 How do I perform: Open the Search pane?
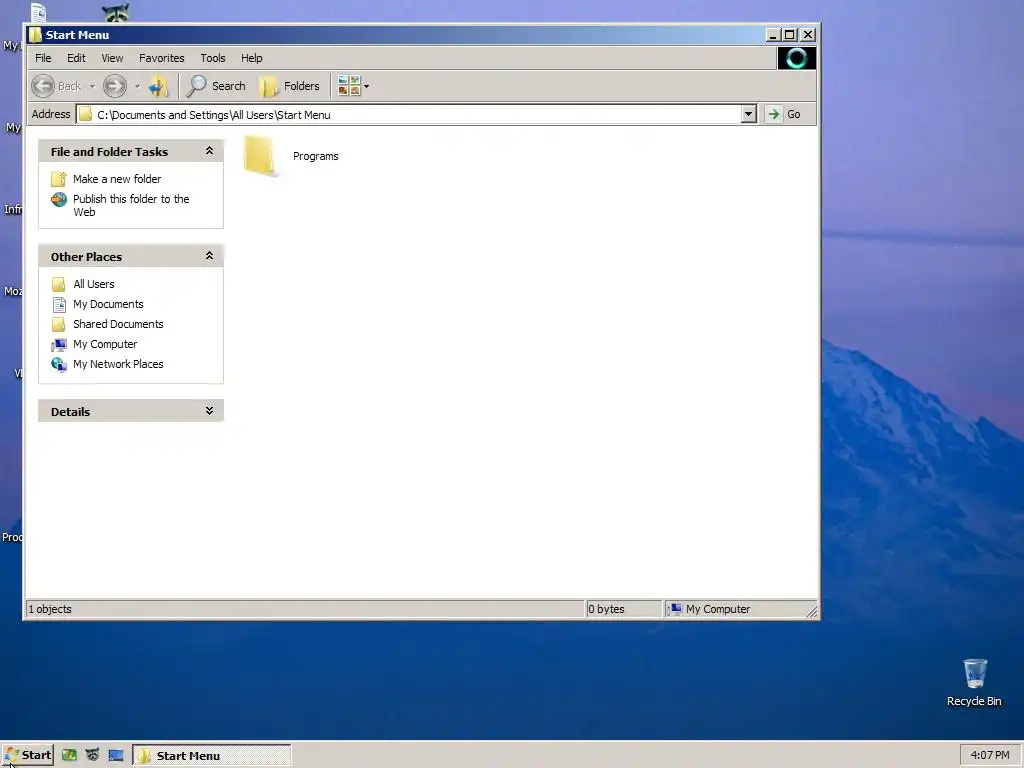coord(216,86)
